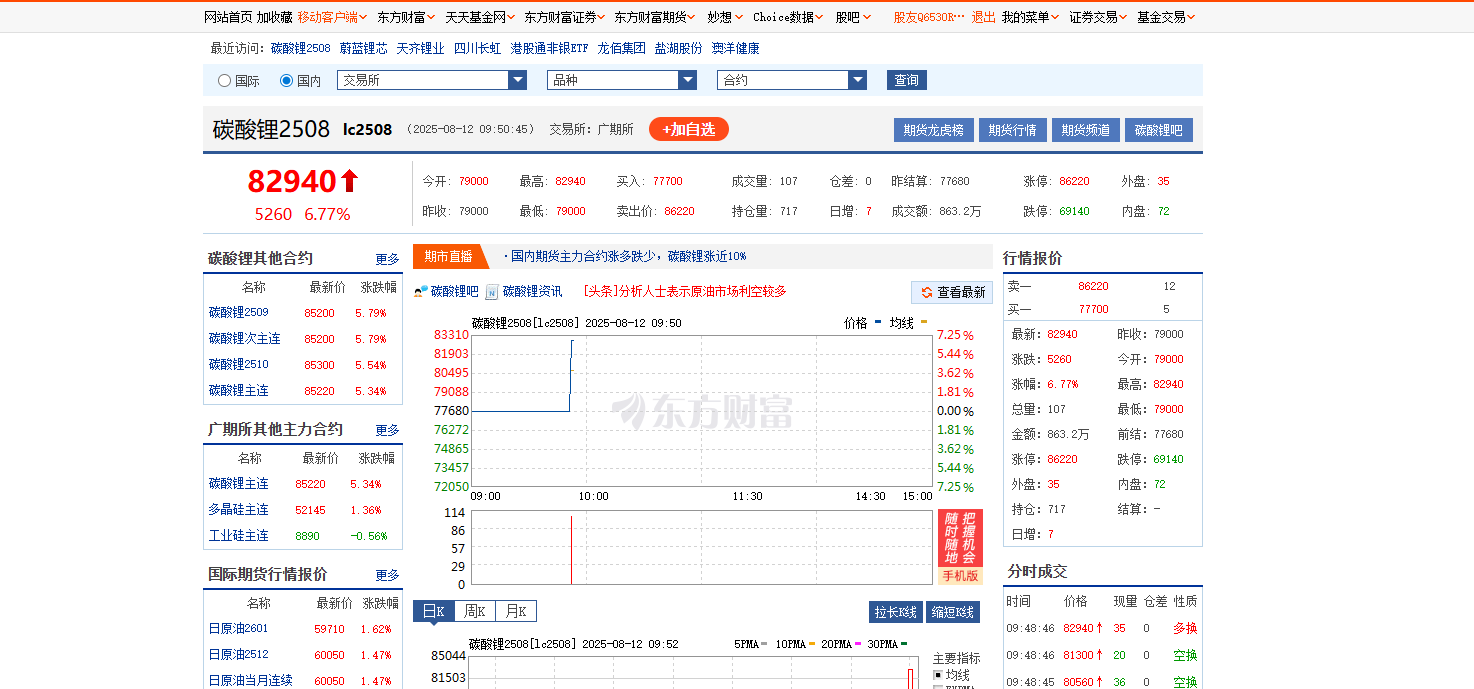Open recent visit 四川长虹
1474x689 pixels.
click(477, 48)
